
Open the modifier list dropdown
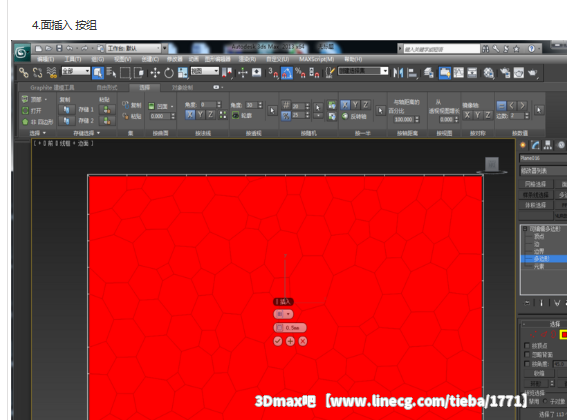[x=543, y=171]
